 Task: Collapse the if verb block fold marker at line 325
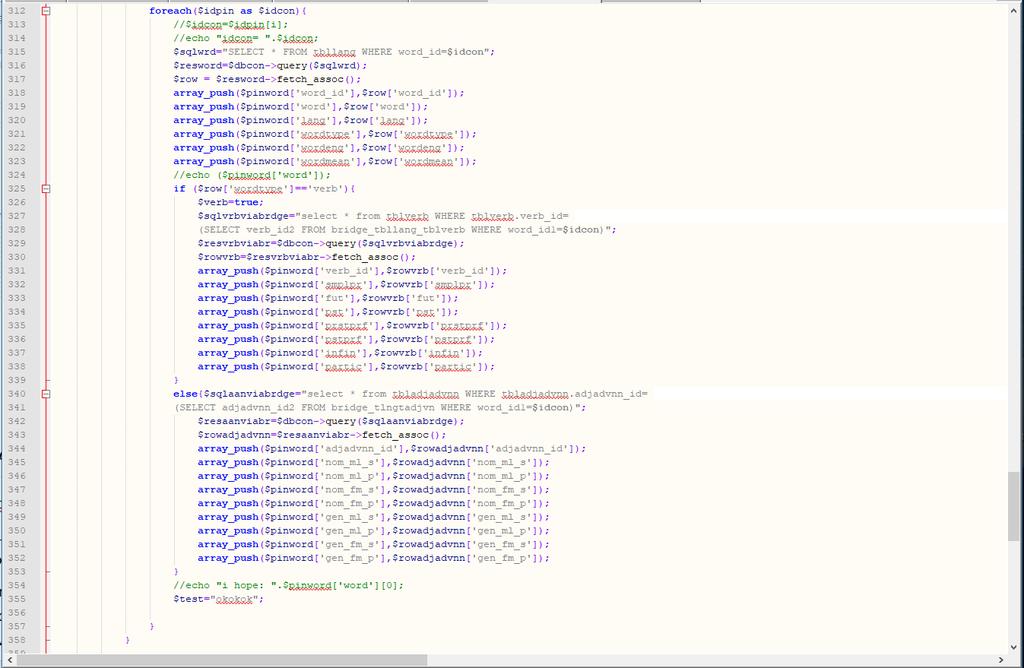click(46, 189)
